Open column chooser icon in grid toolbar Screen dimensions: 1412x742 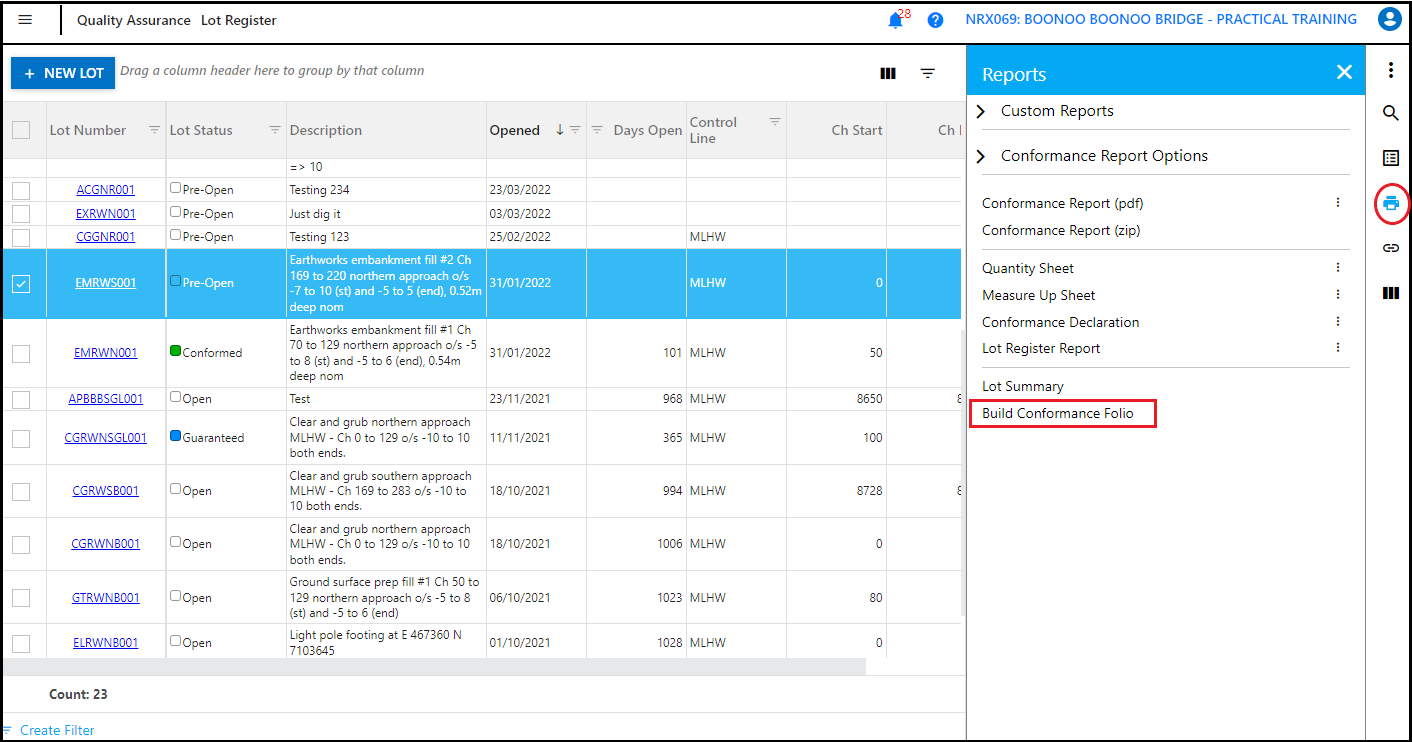[x=887, y=73]
